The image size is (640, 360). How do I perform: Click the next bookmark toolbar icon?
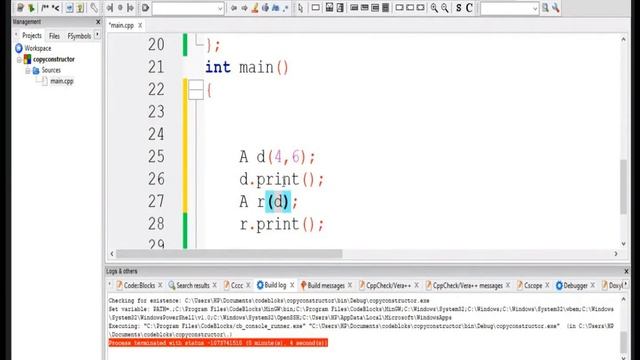(x=131, y=8)
